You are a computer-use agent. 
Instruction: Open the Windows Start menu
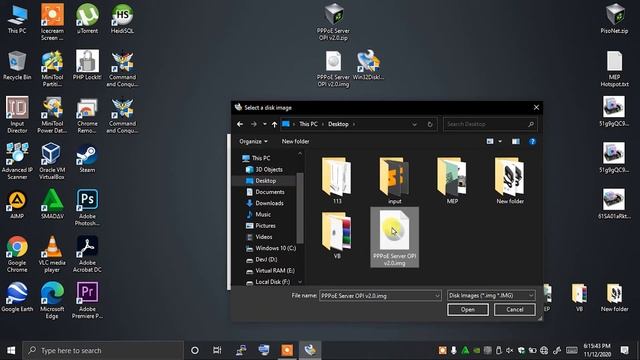coord(11,350)
